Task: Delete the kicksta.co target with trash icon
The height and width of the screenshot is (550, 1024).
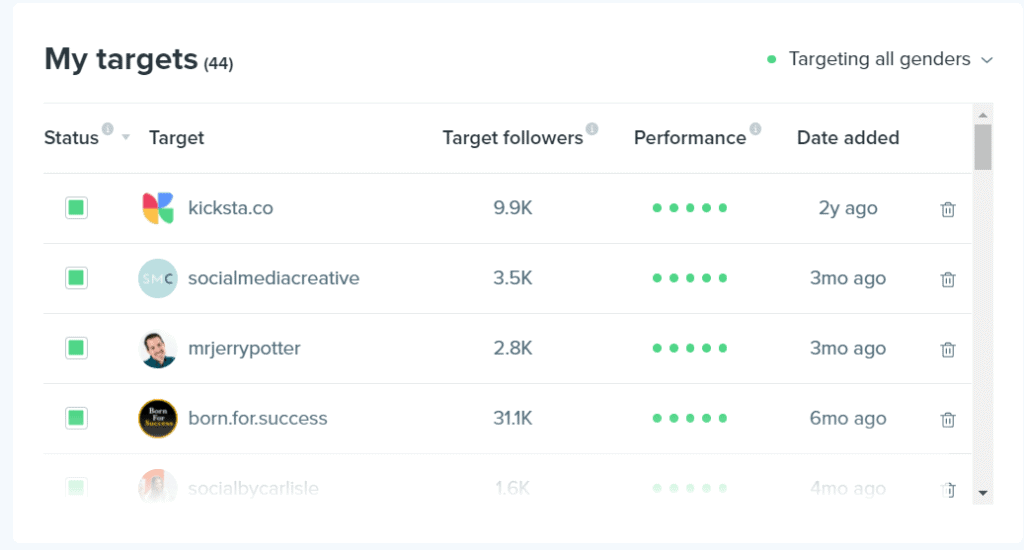Action: point(948,209)
